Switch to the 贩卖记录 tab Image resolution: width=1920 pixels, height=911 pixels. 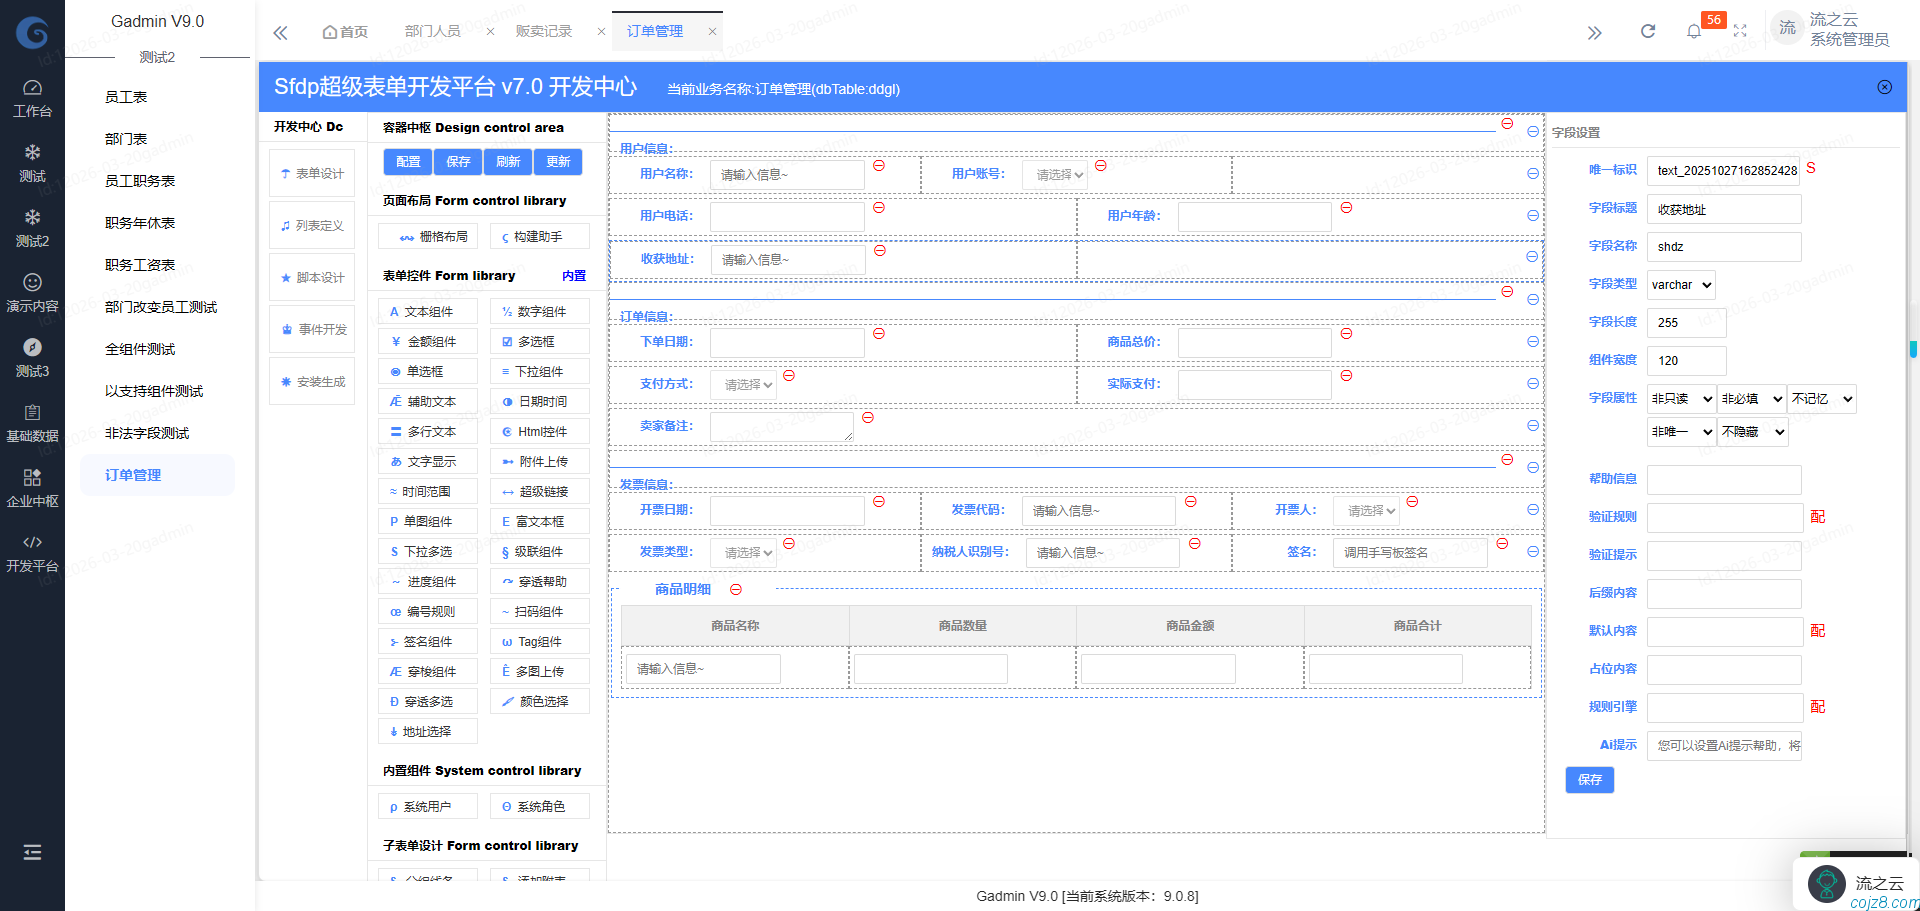544,32
